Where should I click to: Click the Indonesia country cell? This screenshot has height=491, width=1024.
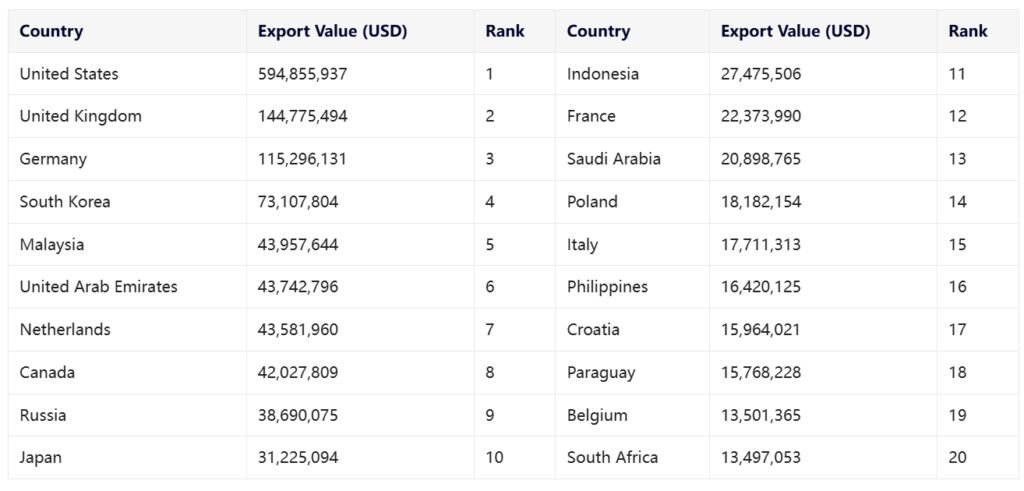coord(603,74)
